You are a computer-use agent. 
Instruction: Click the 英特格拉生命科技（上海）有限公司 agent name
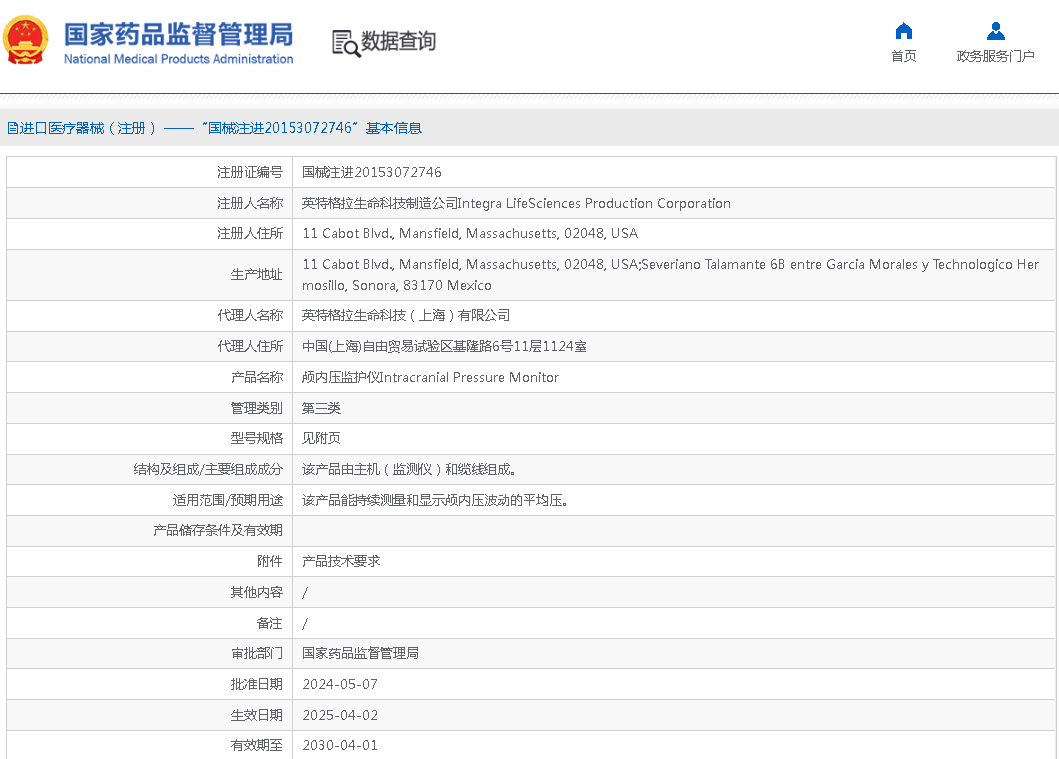[x=406, y=315]
